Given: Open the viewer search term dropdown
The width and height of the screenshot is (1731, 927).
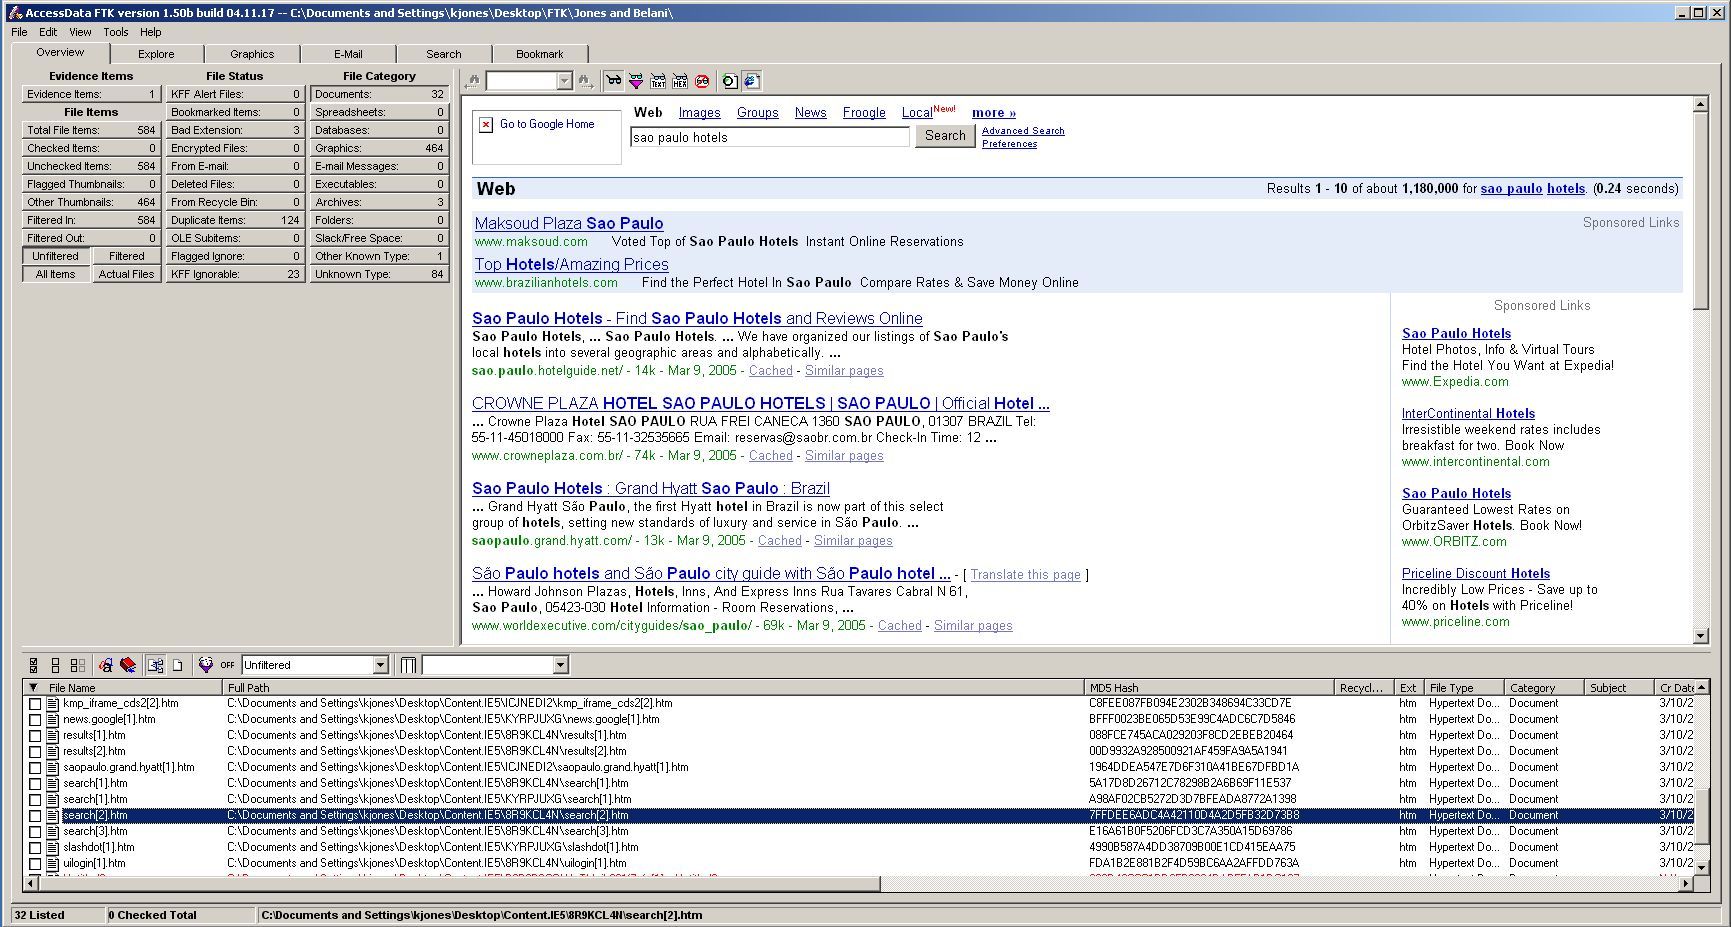Looking at the screenshot, I should pyautogui.click(x=564, y=81).
